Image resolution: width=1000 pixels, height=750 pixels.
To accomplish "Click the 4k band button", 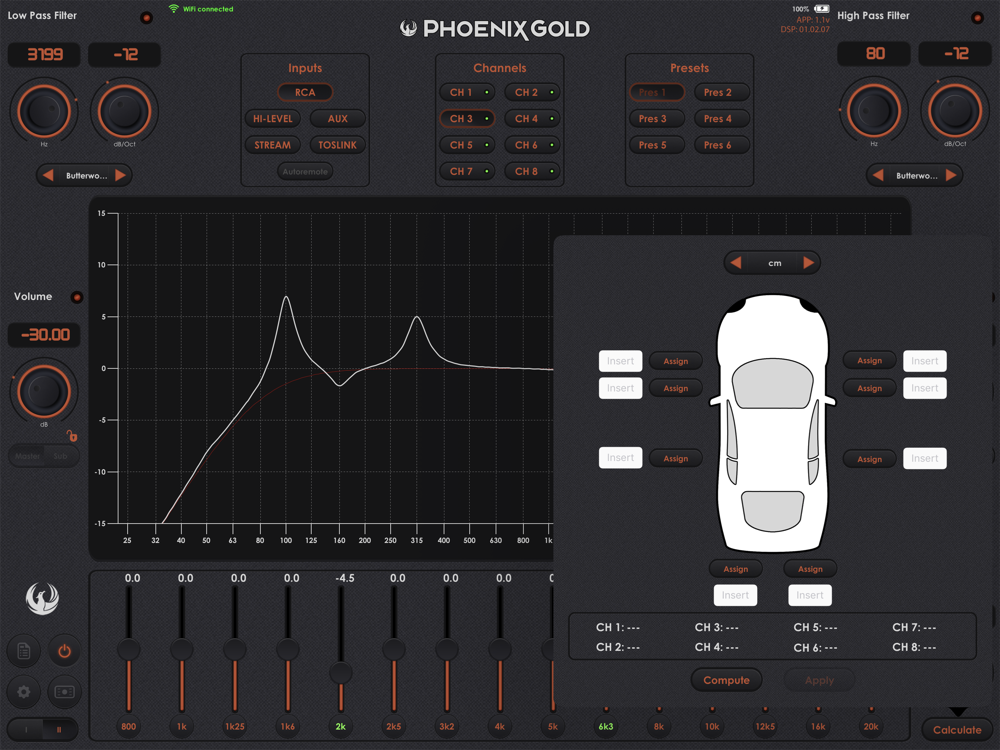I will point(499,726).
